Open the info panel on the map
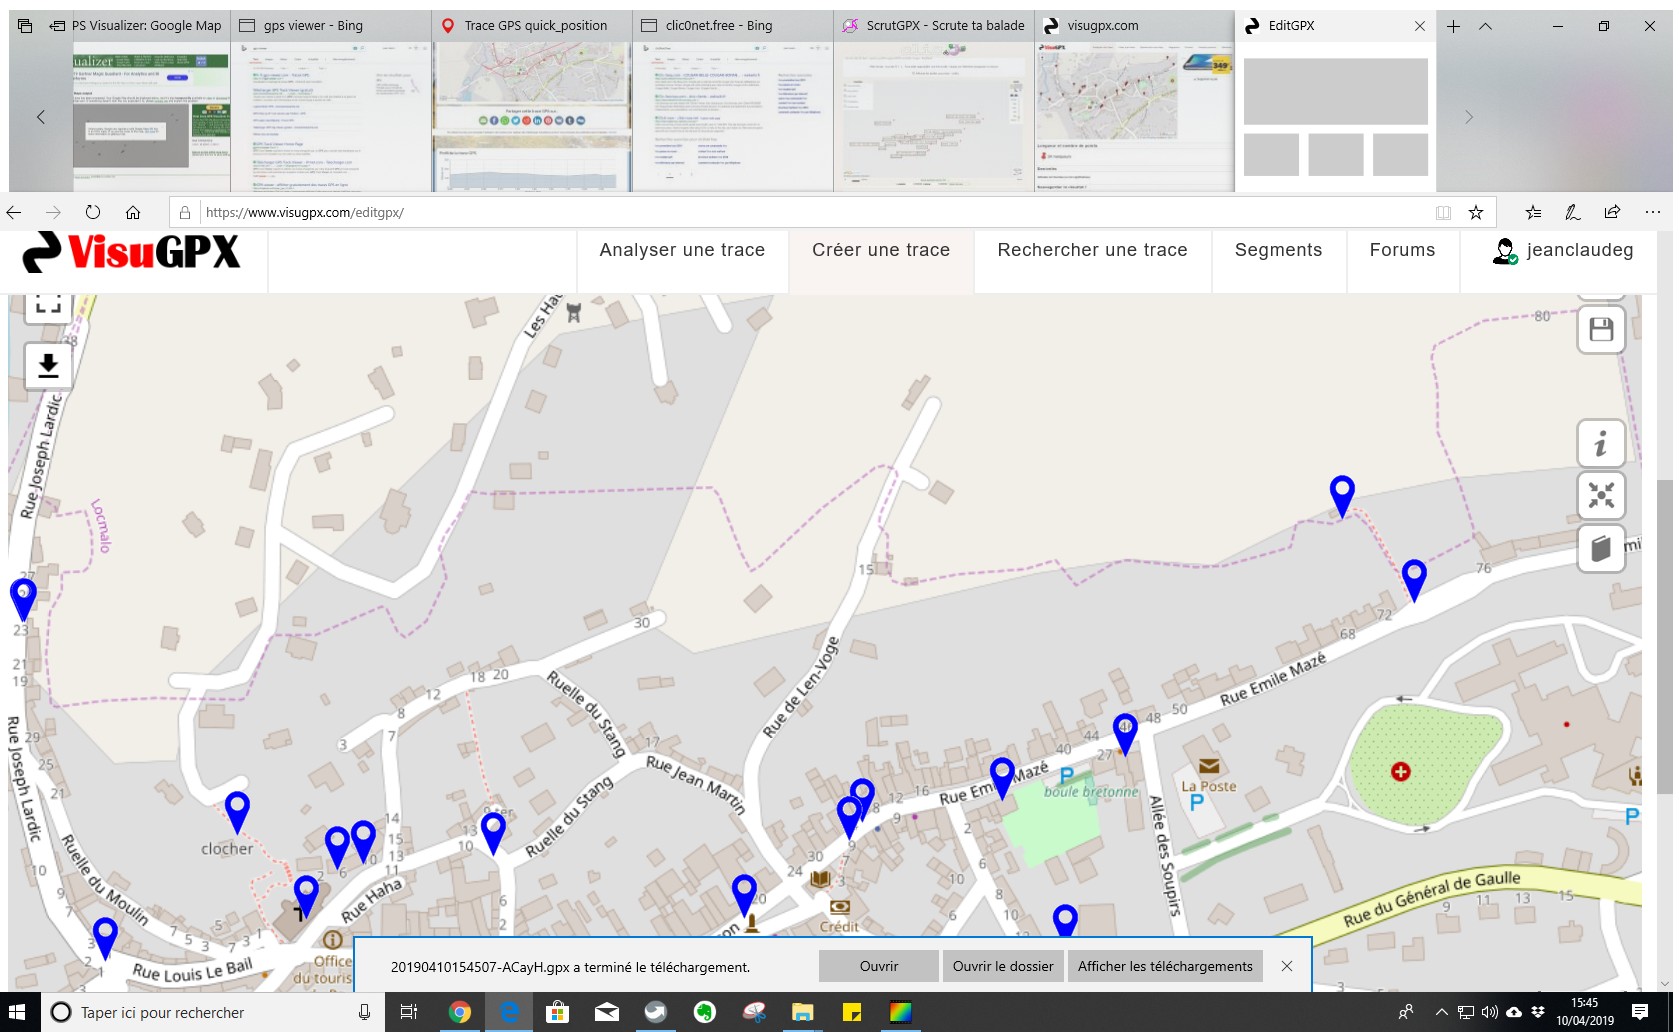Screen dimensions: 1679x1032 pos(1600,443)
